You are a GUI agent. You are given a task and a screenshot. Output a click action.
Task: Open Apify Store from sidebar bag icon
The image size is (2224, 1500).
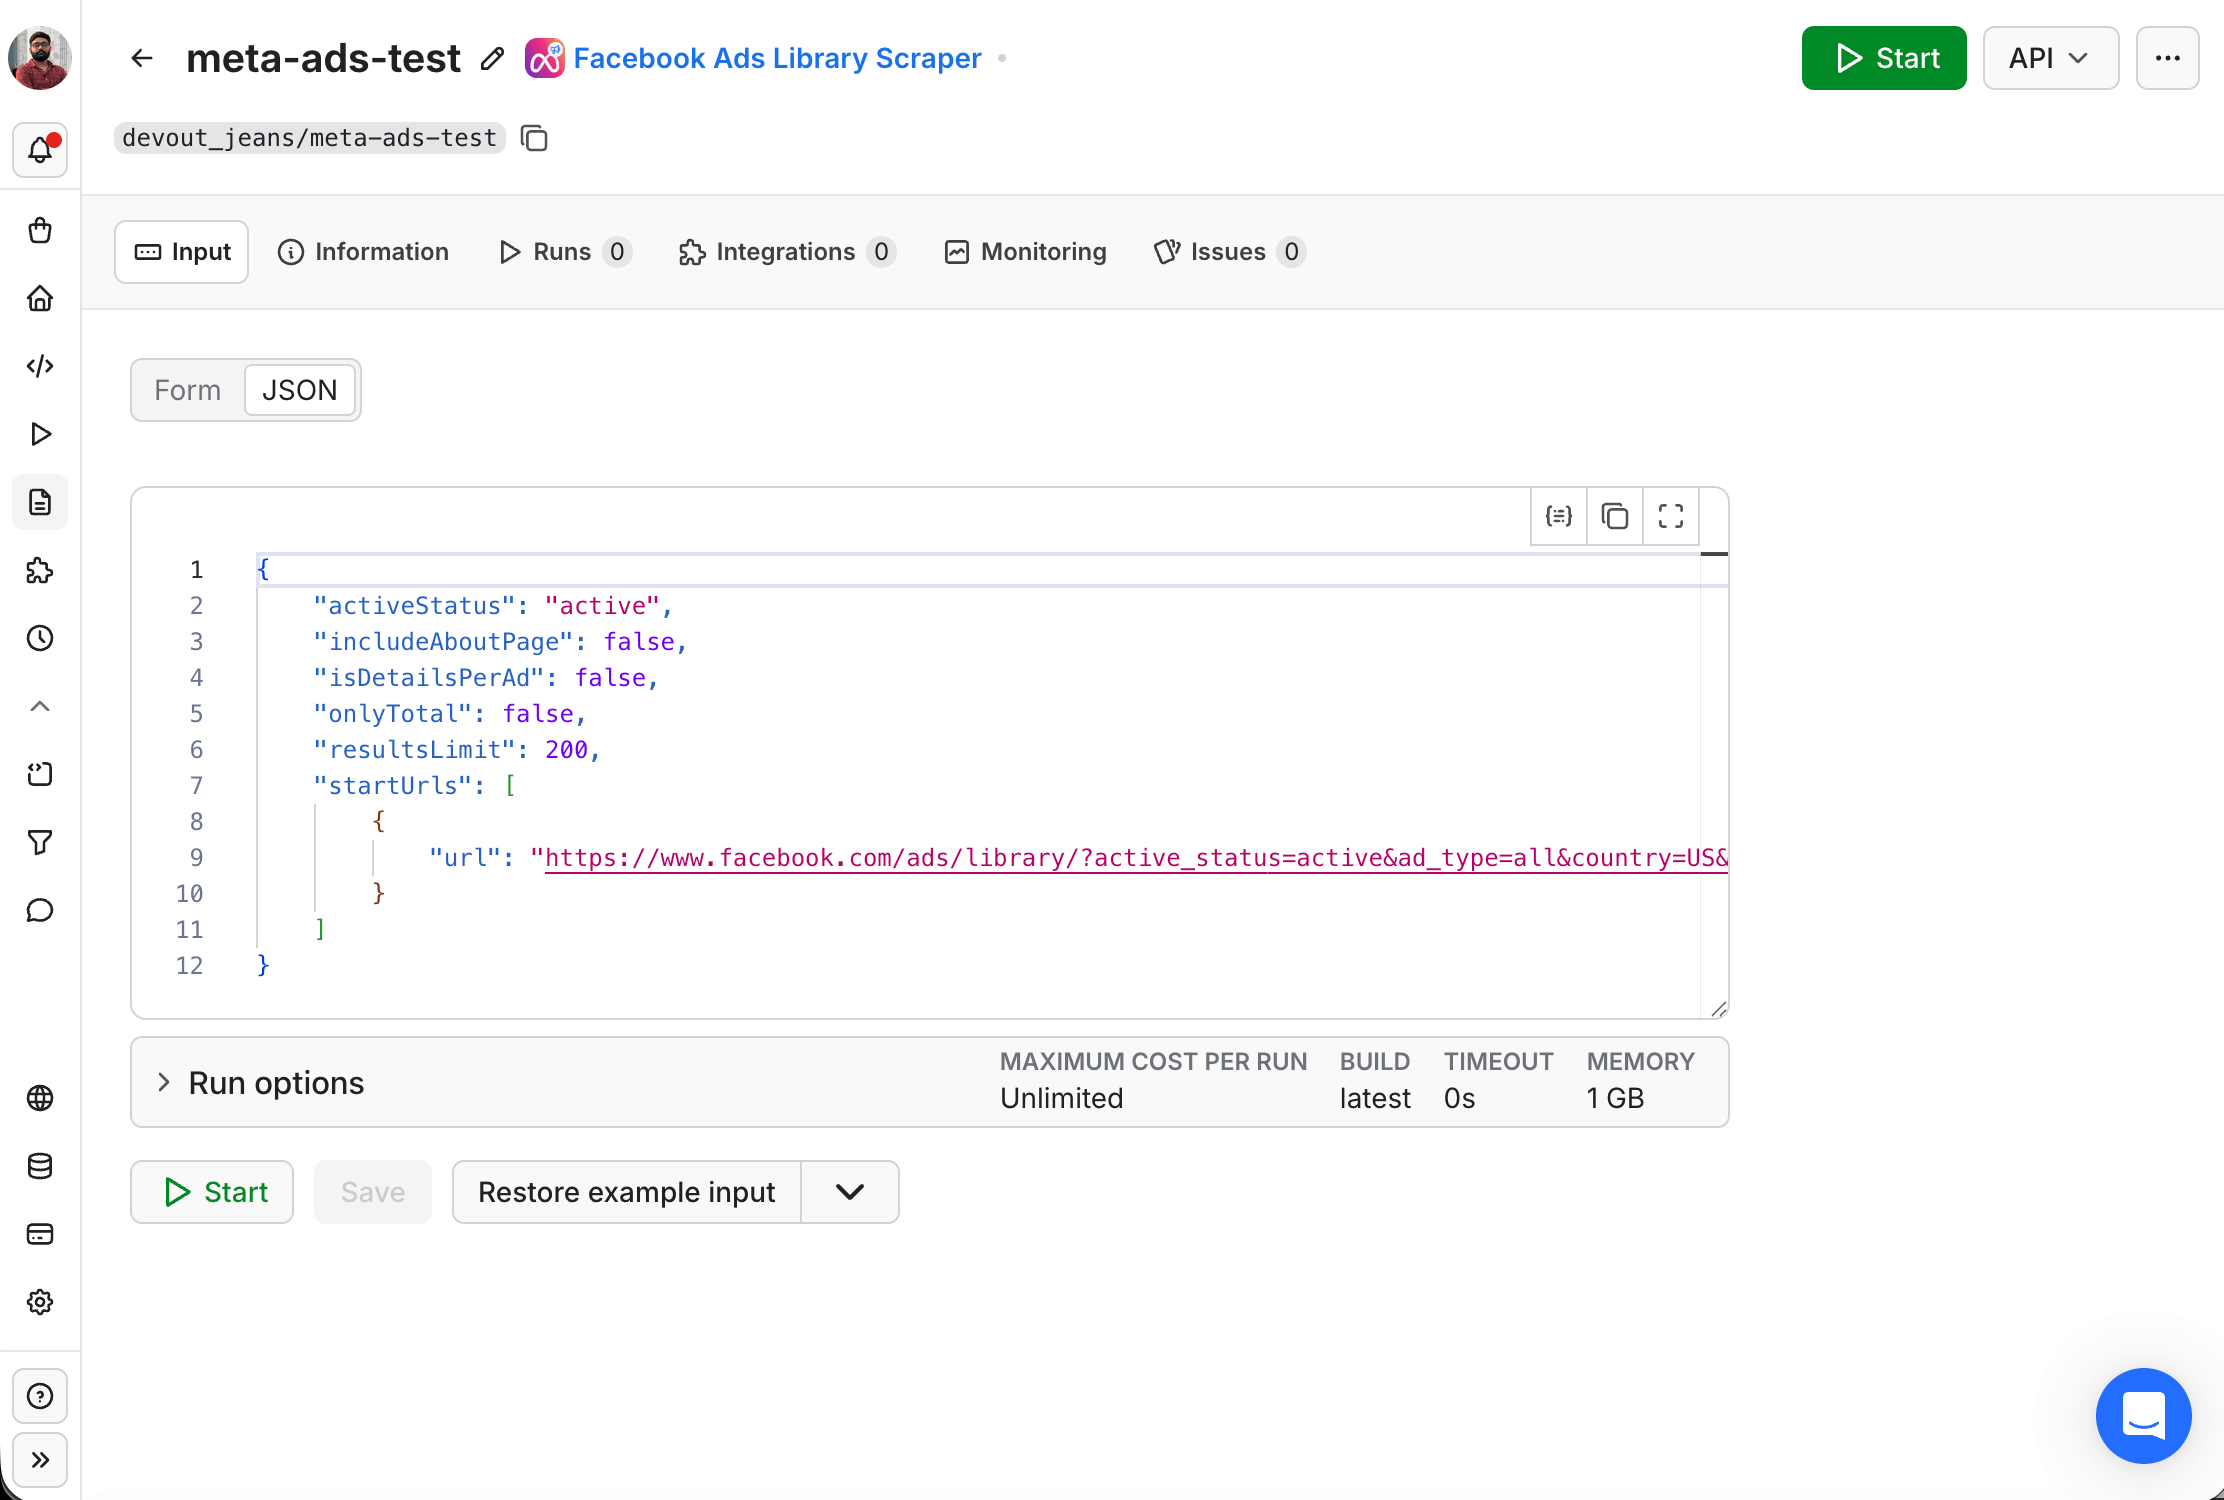click(x=40, y=230)
